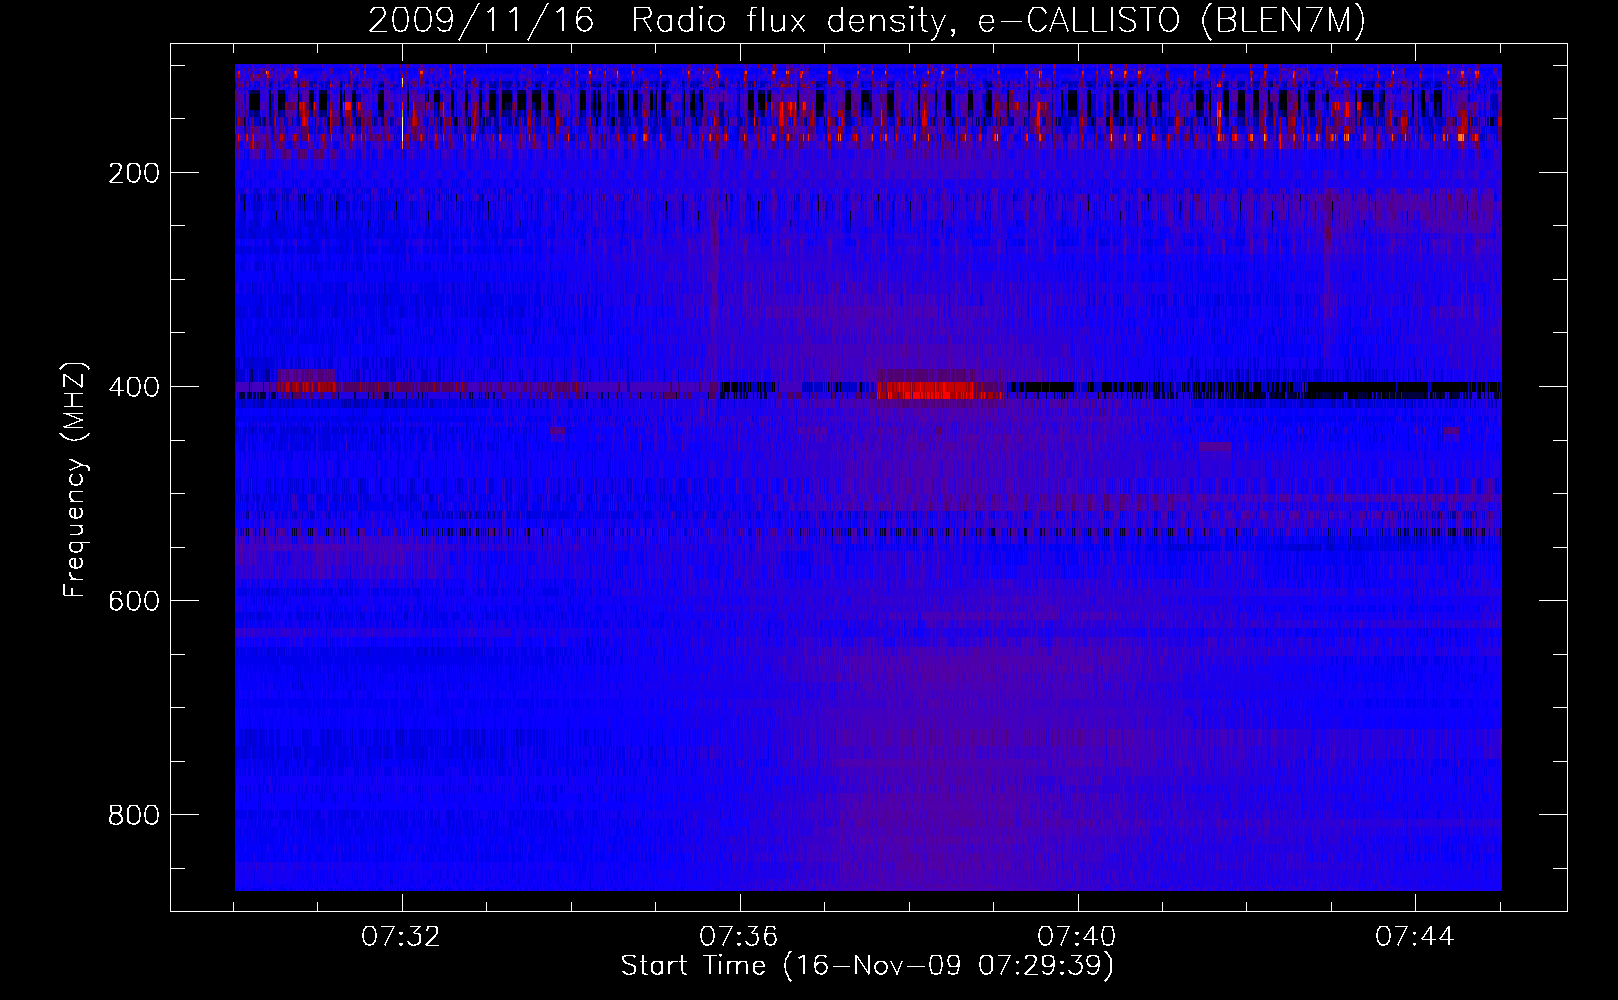Click the 07:32 time tick label

(x=402, y=937)
